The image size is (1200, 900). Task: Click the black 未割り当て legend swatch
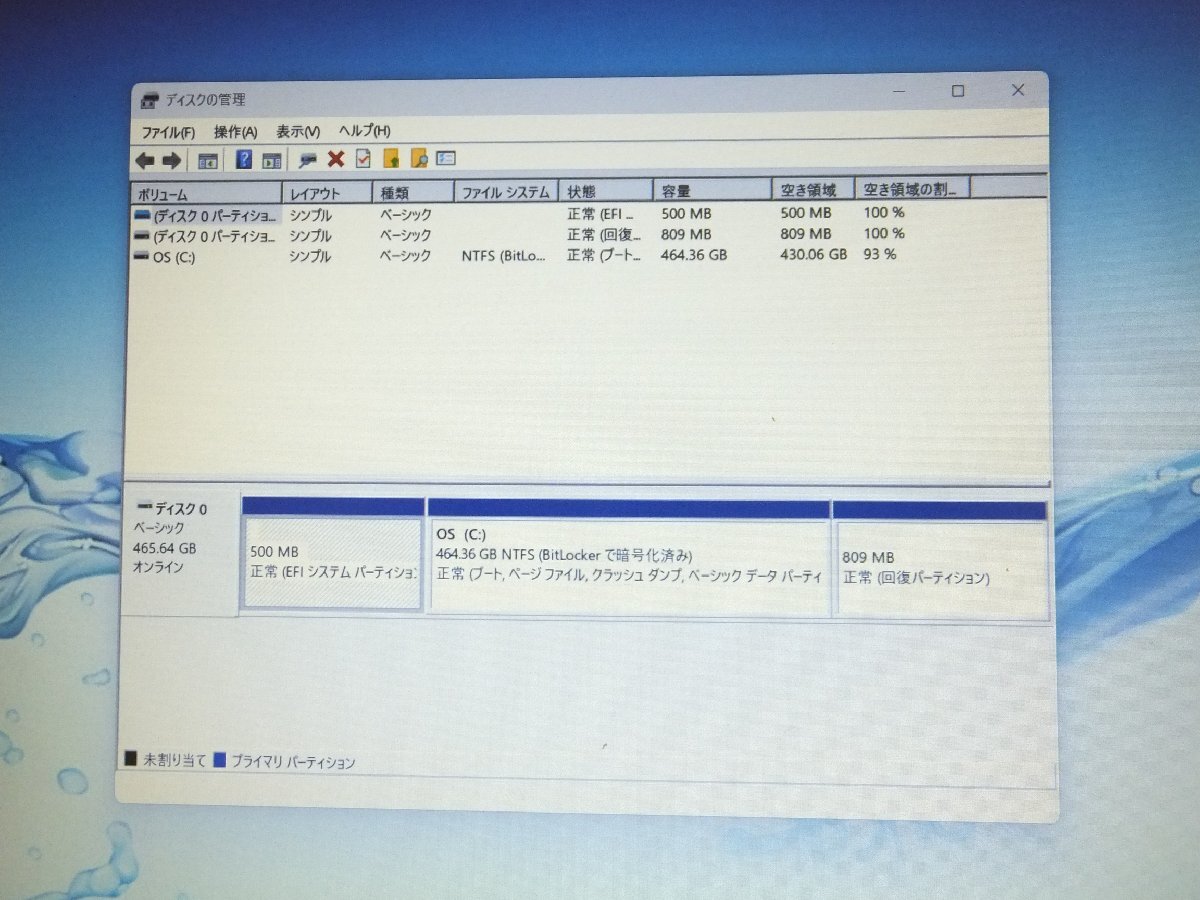(x=130, y=760)
